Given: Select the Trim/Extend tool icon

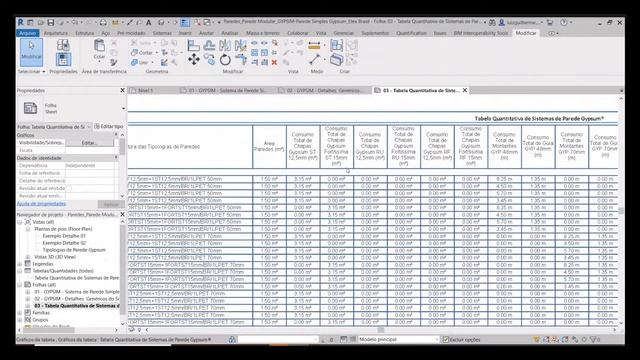Looking at the screenshot, I should (x=240, y=60).
